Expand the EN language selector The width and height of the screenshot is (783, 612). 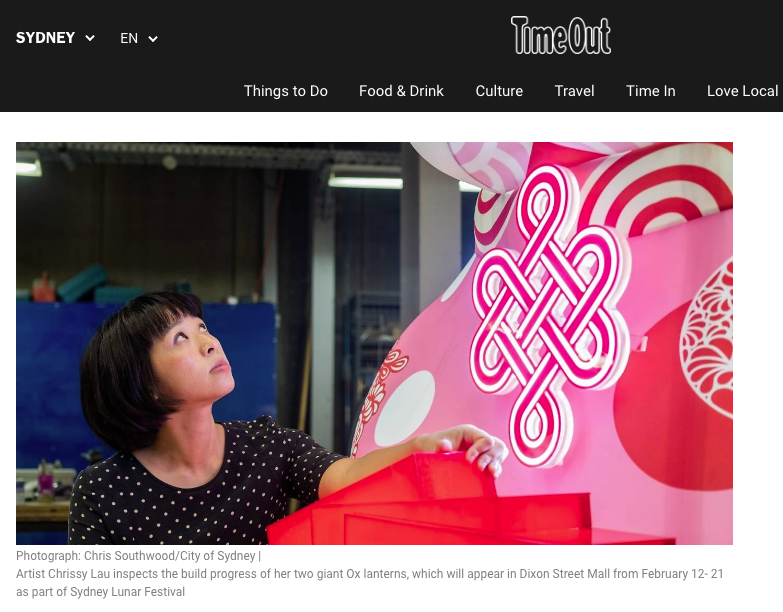(139, 38)
